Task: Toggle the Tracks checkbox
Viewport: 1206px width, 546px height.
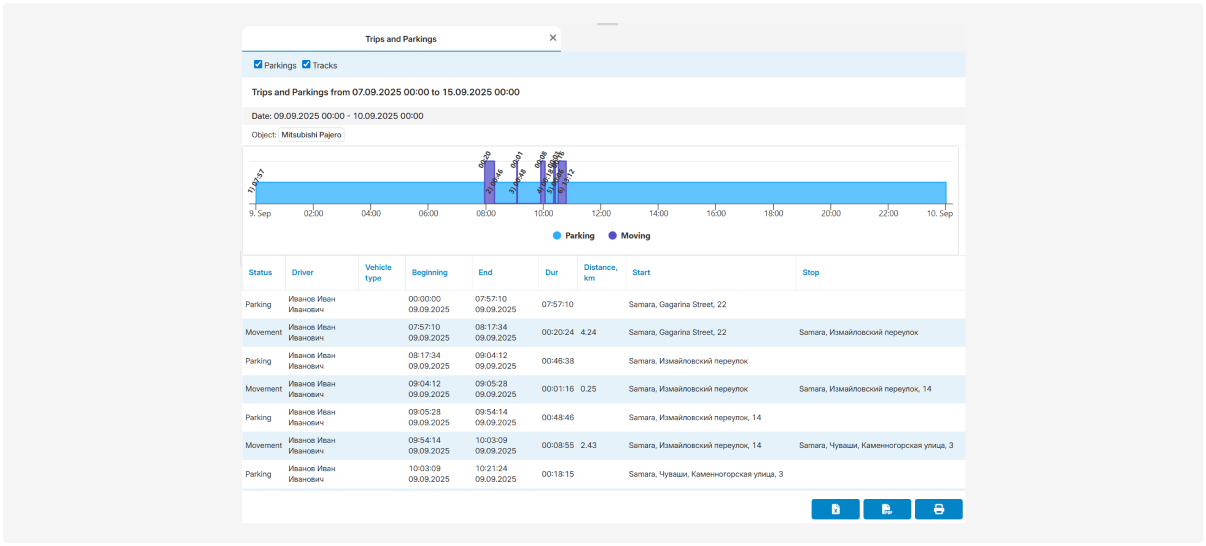Action: [307, 65]
